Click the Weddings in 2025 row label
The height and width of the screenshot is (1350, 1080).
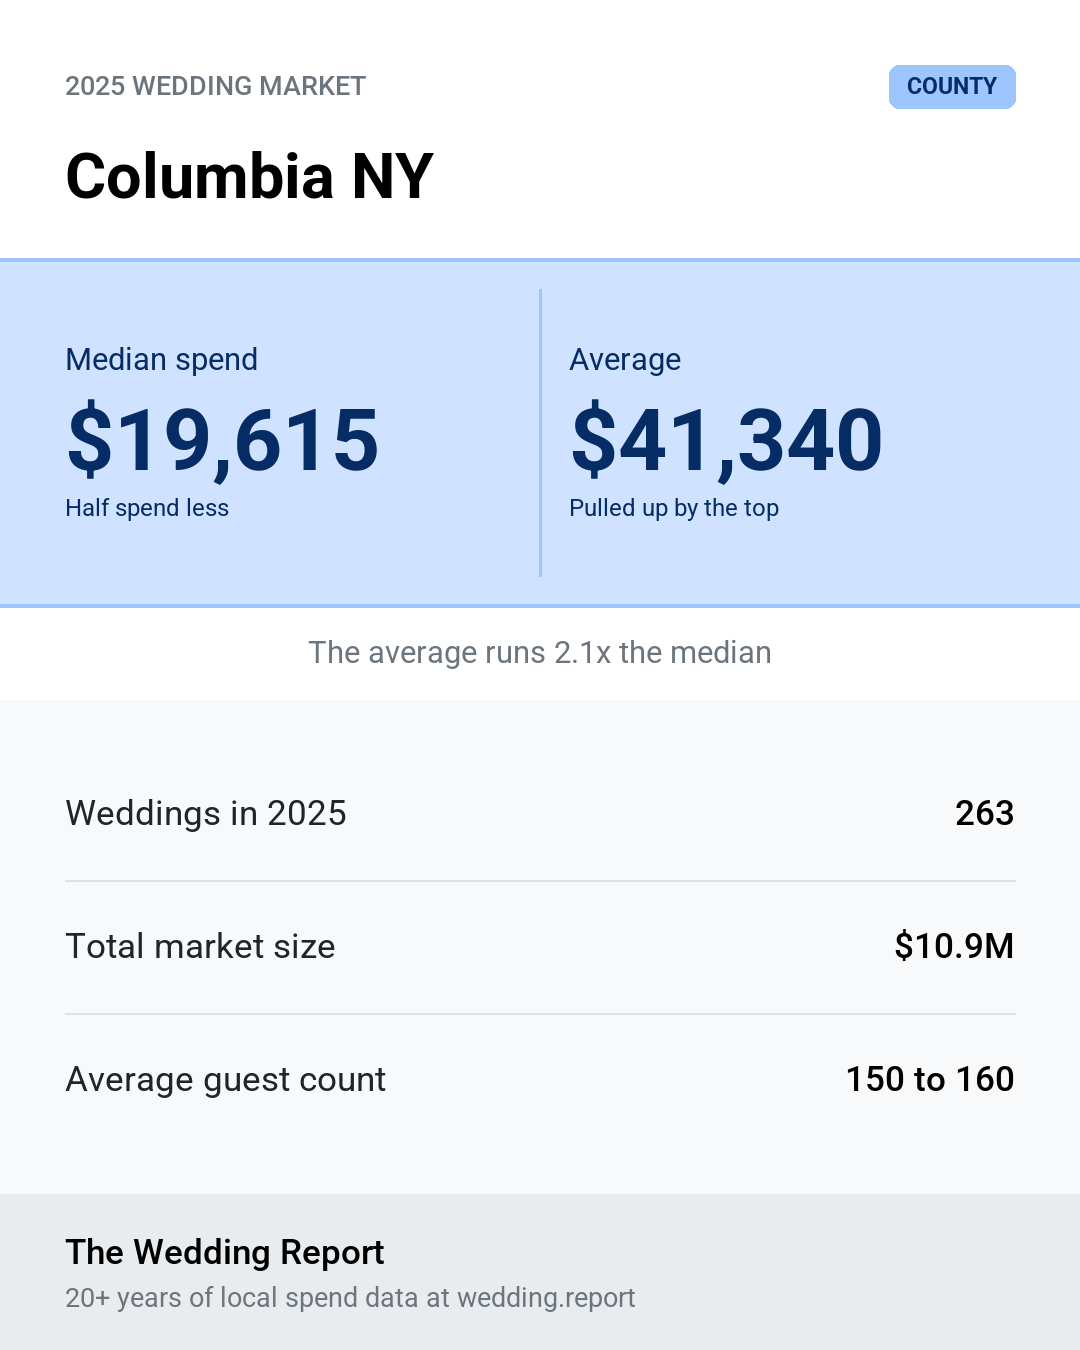pyautogui.click(x=206, y=813)
